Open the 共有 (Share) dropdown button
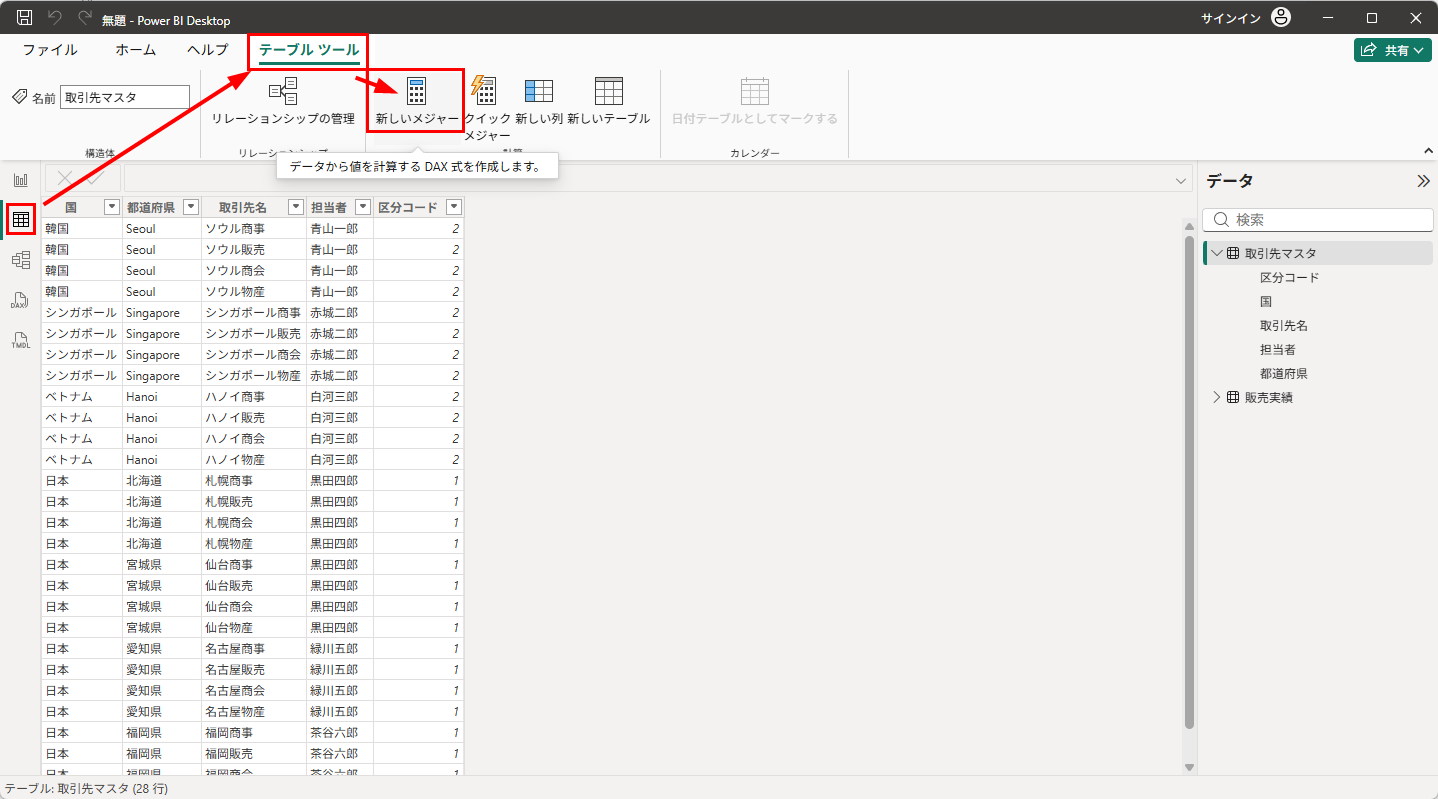 pos(1393,50)
